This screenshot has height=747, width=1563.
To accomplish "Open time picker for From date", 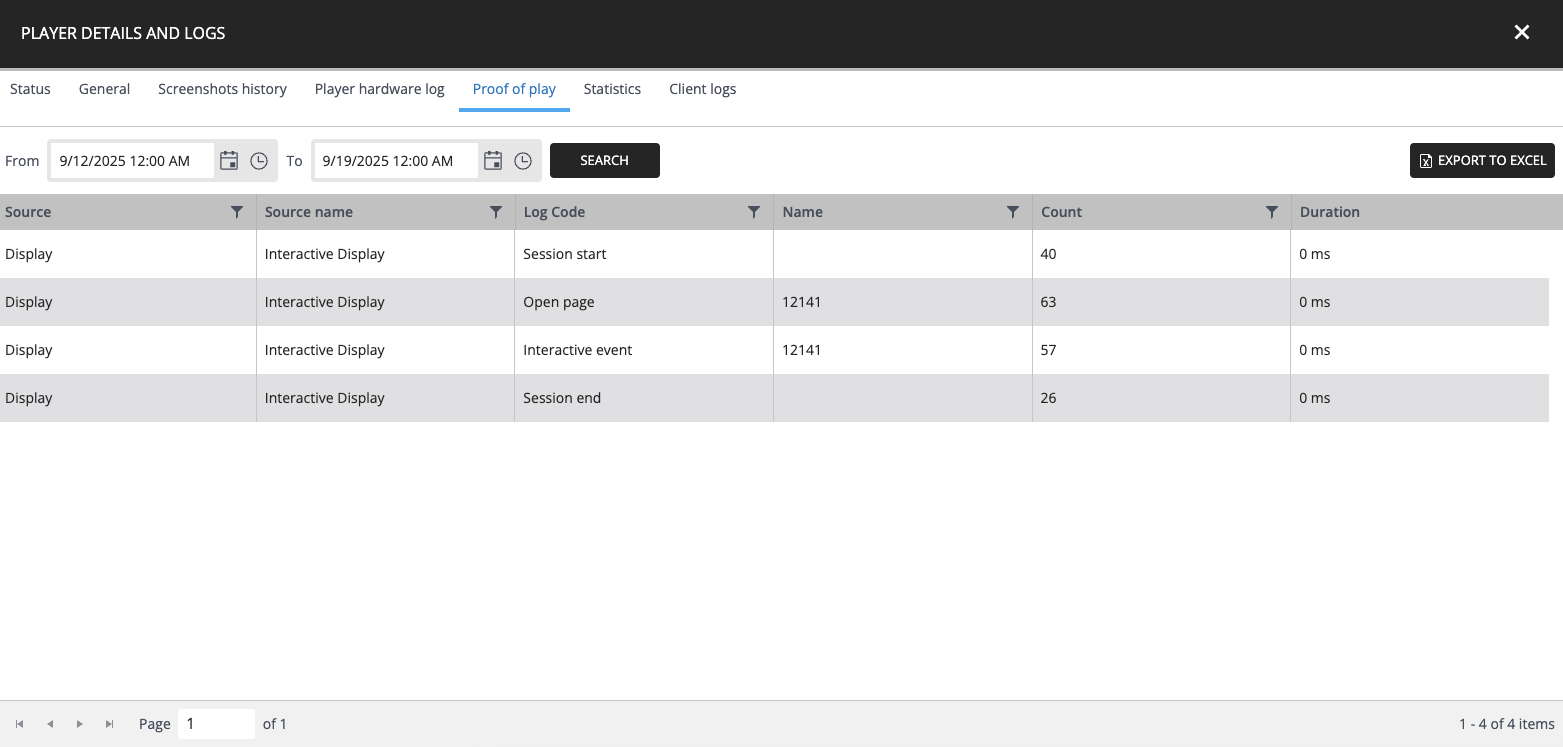I will (259, 161).
